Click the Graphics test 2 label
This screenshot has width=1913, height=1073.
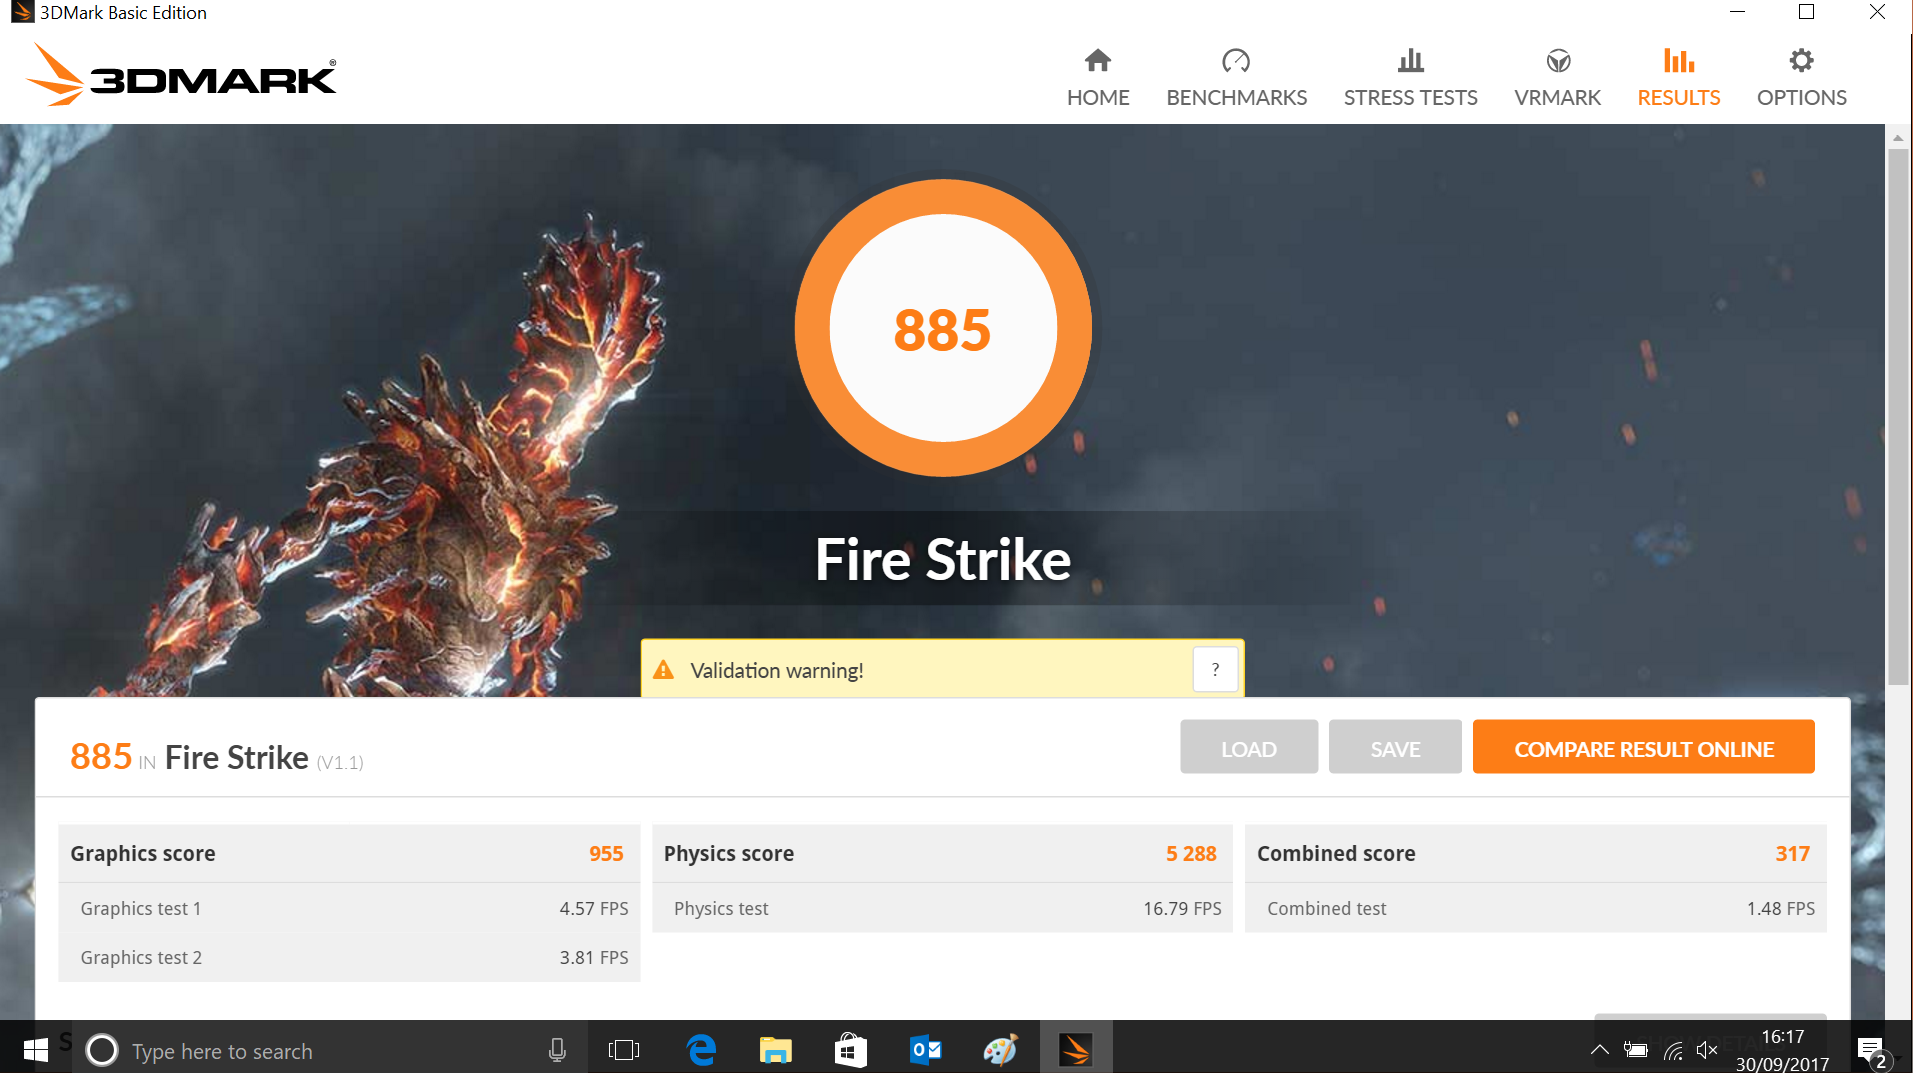141,957
